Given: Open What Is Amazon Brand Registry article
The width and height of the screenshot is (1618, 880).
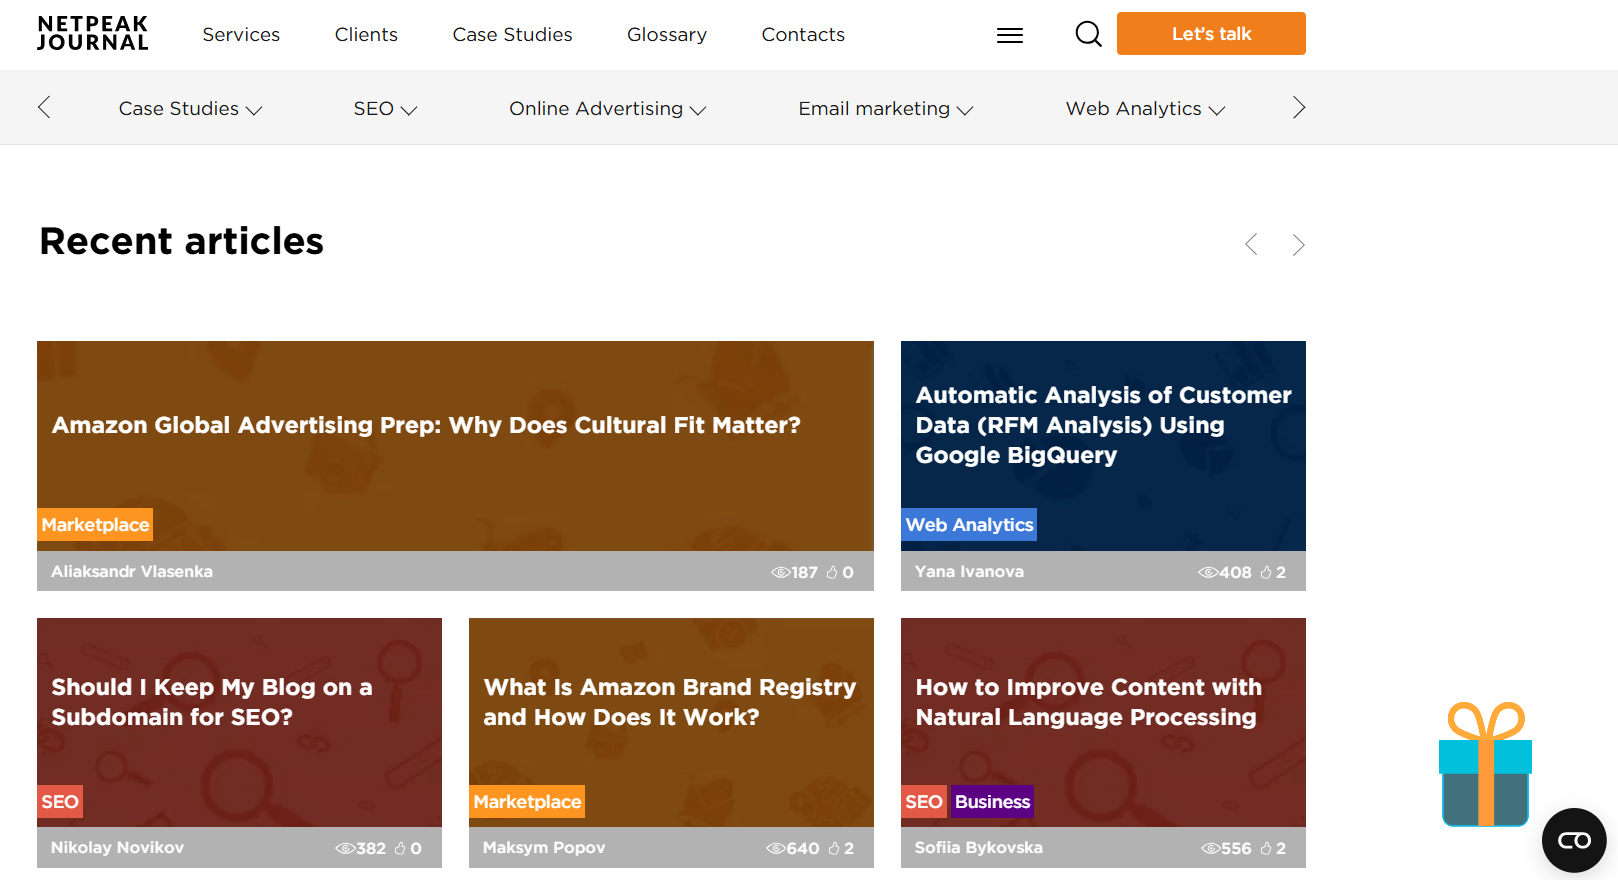Looking at the screenshot, I should [670, 702].
